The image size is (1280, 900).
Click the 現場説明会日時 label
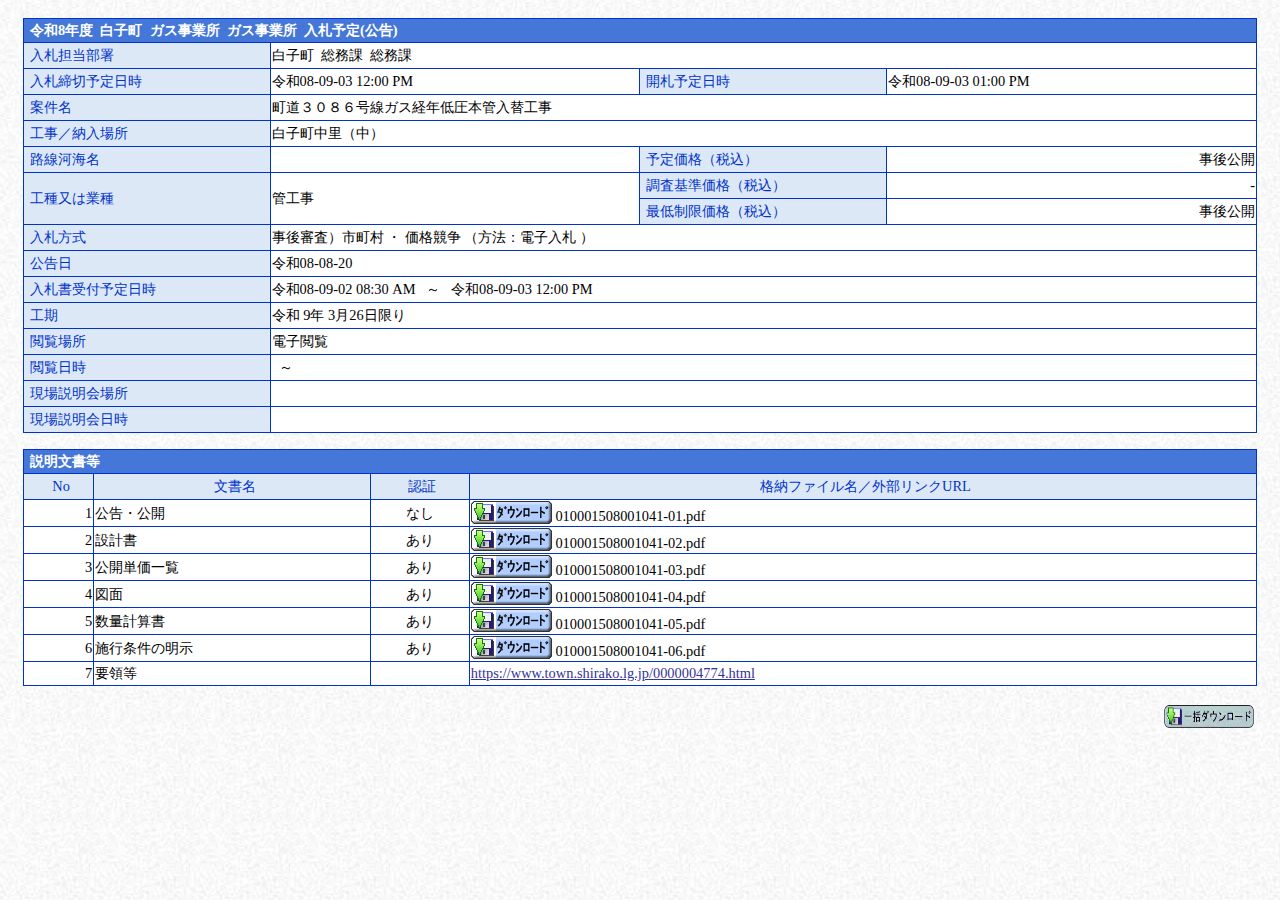point(147,419)
